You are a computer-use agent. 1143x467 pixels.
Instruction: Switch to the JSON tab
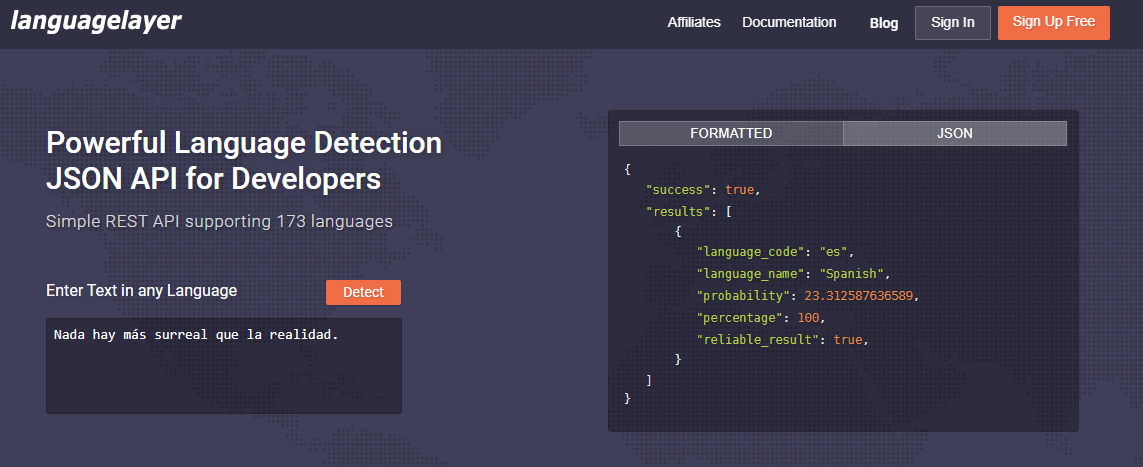(955, 133)
